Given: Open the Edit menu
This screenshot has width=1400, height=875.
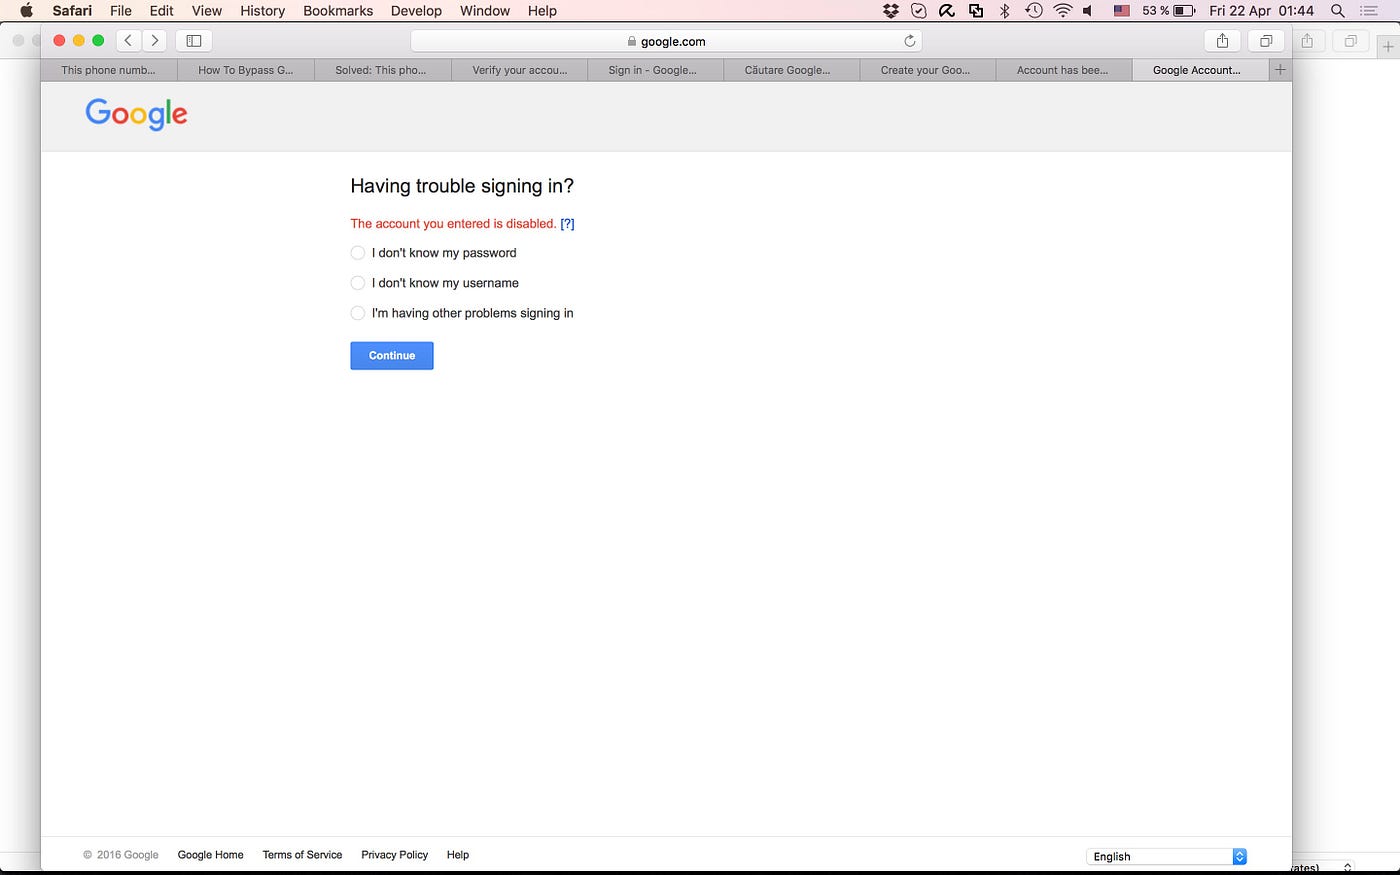Looking at the screenshot, I should [x=162, y=11].
